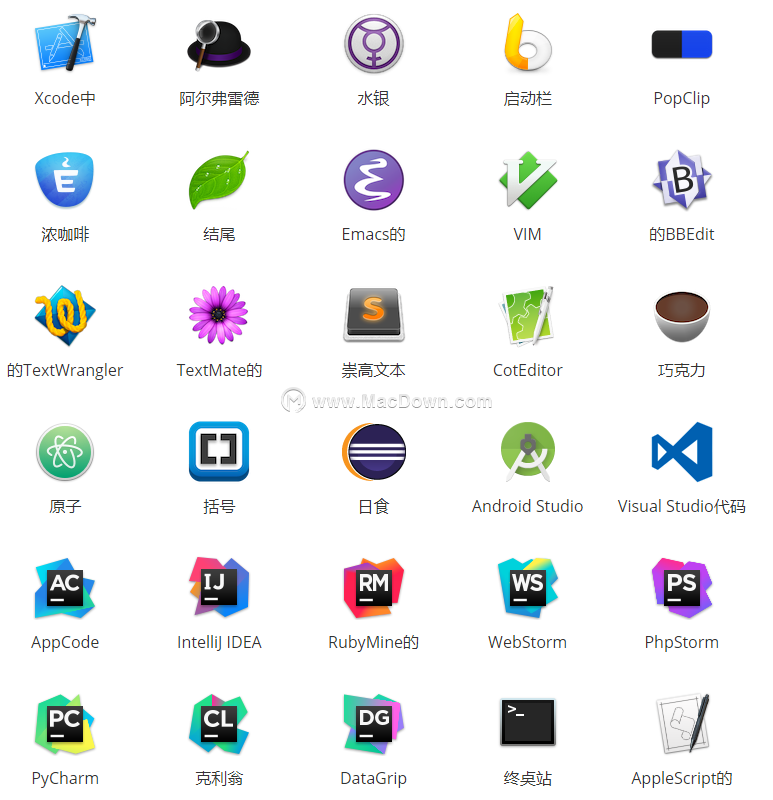Select the Sublime Text S icon

pos(373,315)
